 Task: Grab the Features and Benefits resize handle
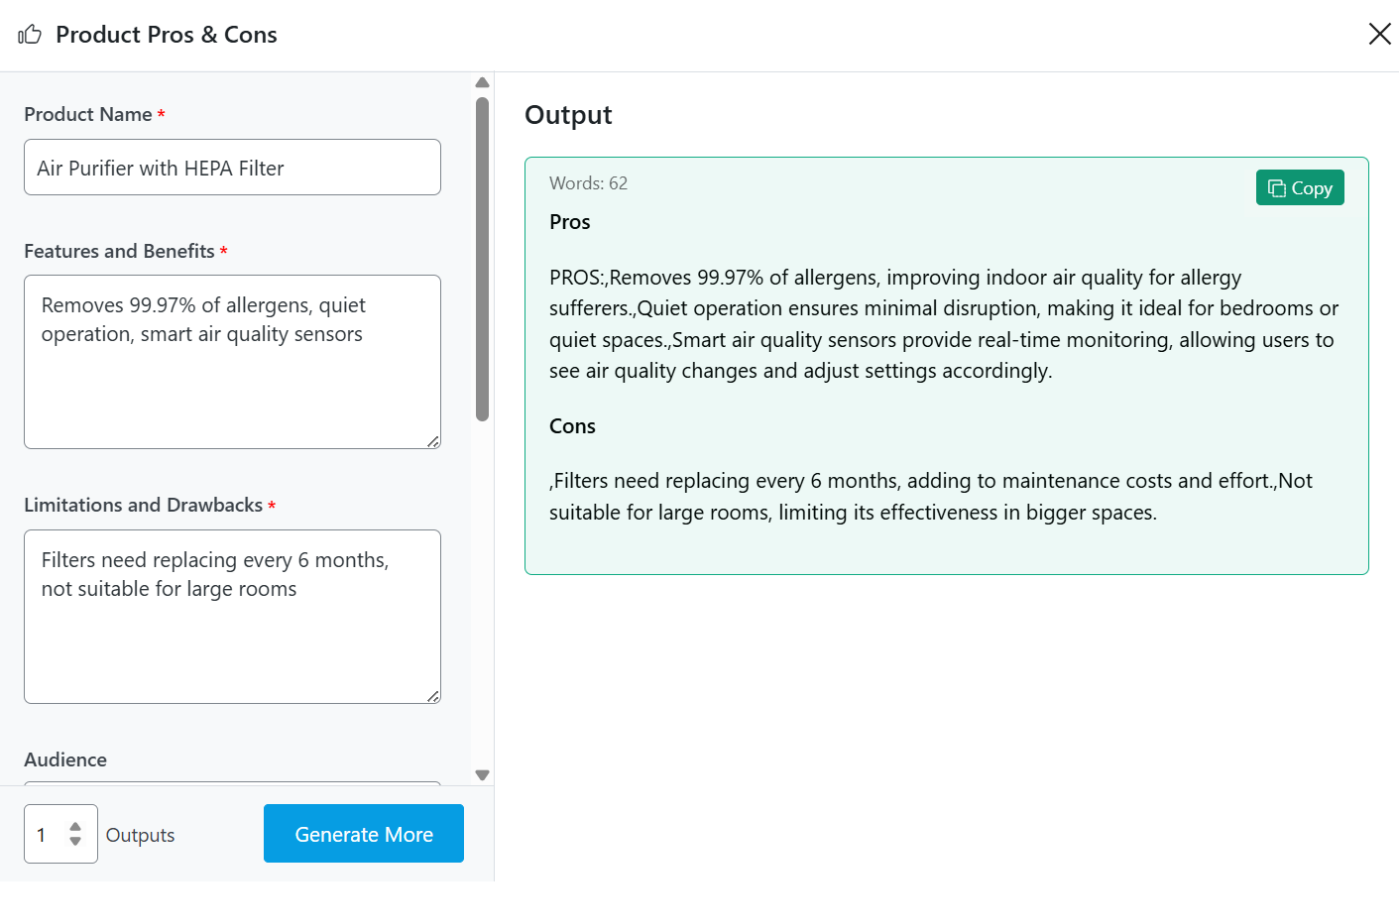tap(433, 441)
